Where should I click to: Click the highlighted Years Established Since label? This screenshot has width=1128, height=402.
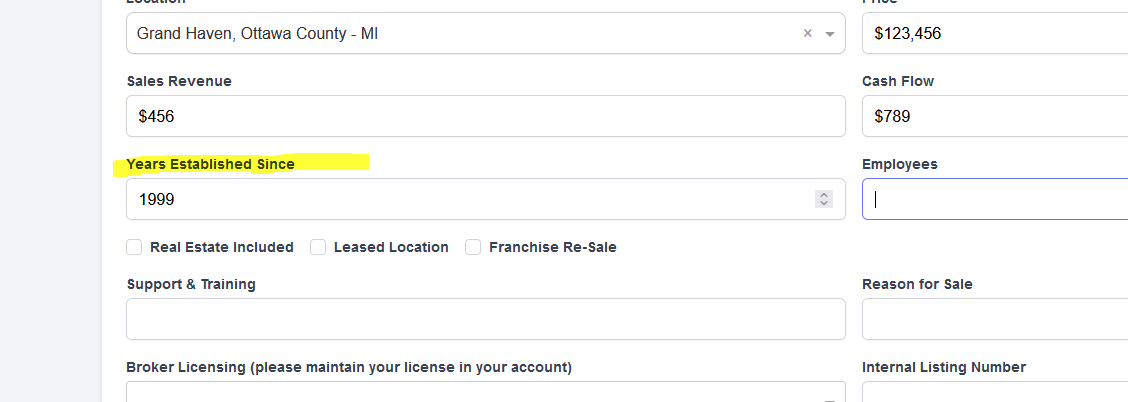click(211, 164)
